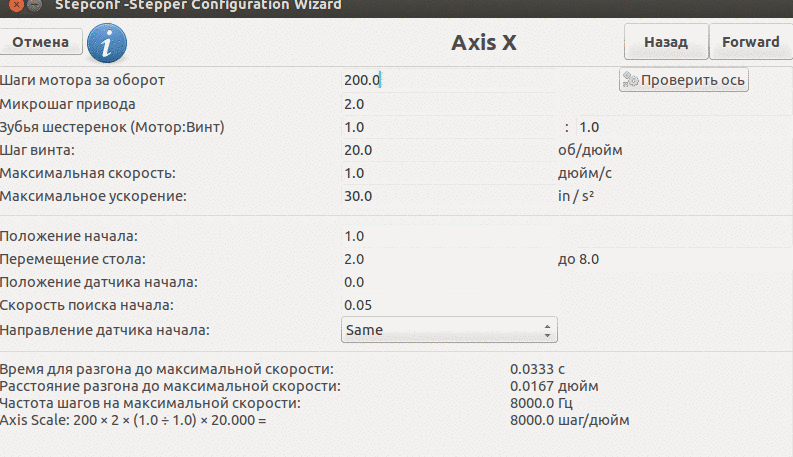This screenshot has width=793, height=457.
Task: Proceed with the Forward button
Action: click(x=750, y=42)
